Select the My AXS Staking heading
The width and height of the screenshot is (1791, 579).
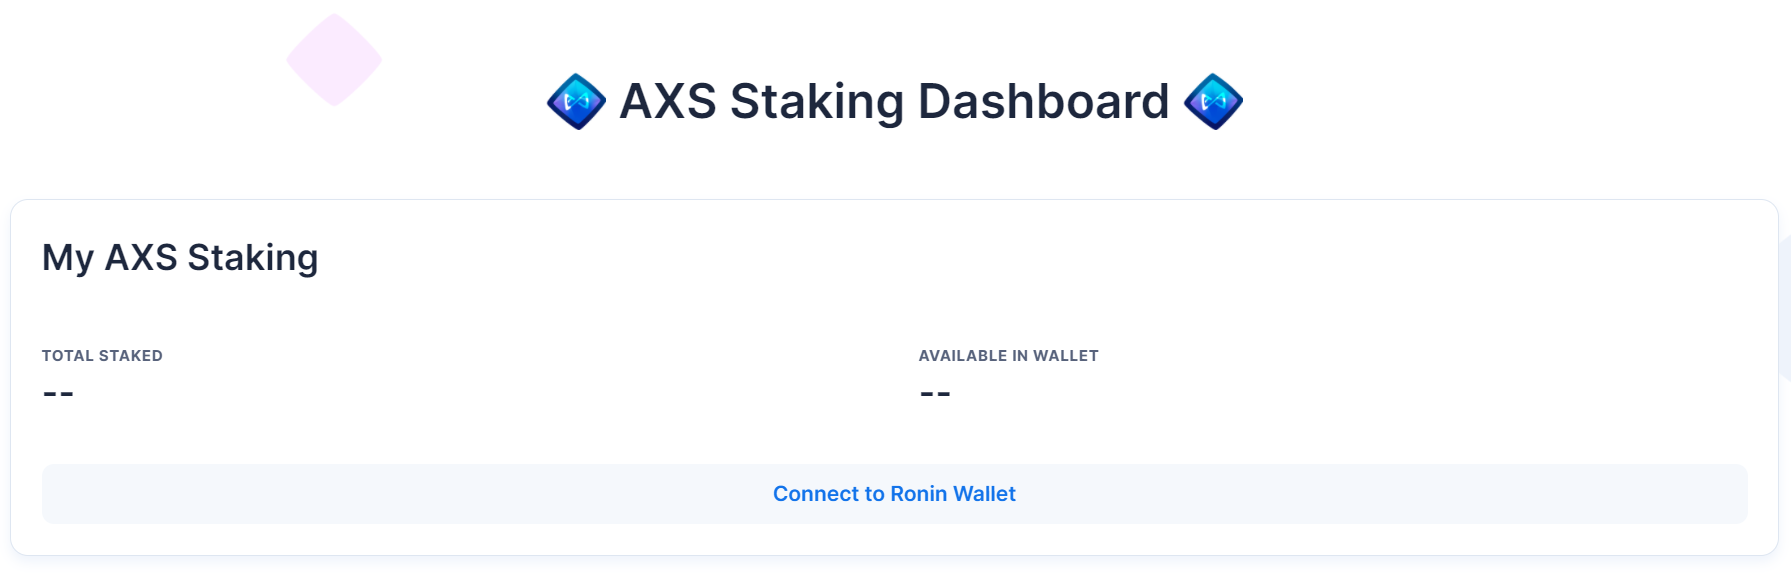[180, 258]
